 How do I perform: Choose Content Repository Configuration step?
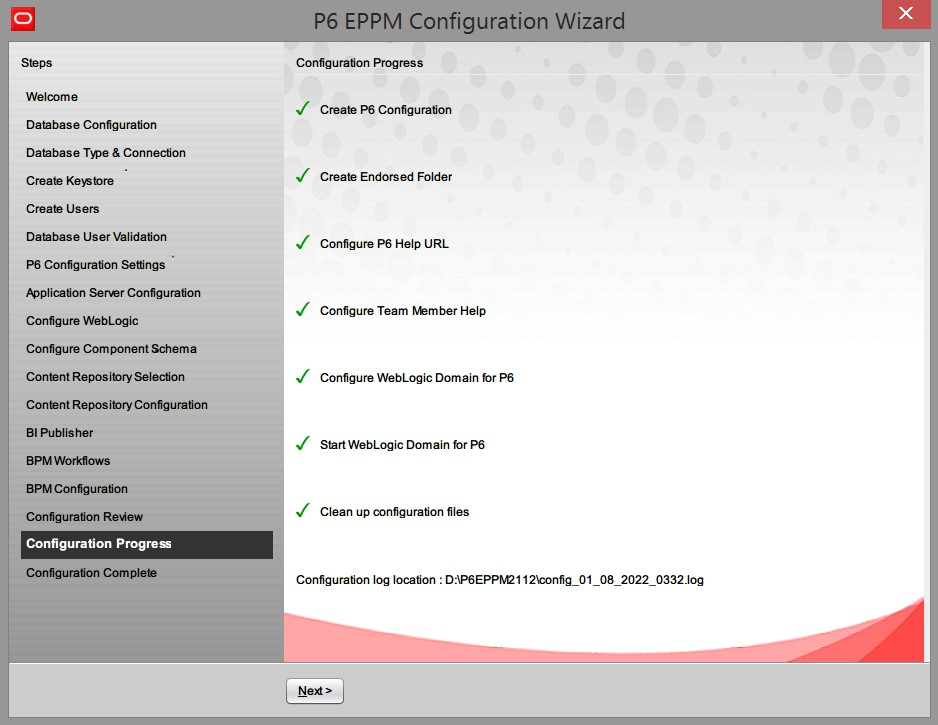pos(117,405)
